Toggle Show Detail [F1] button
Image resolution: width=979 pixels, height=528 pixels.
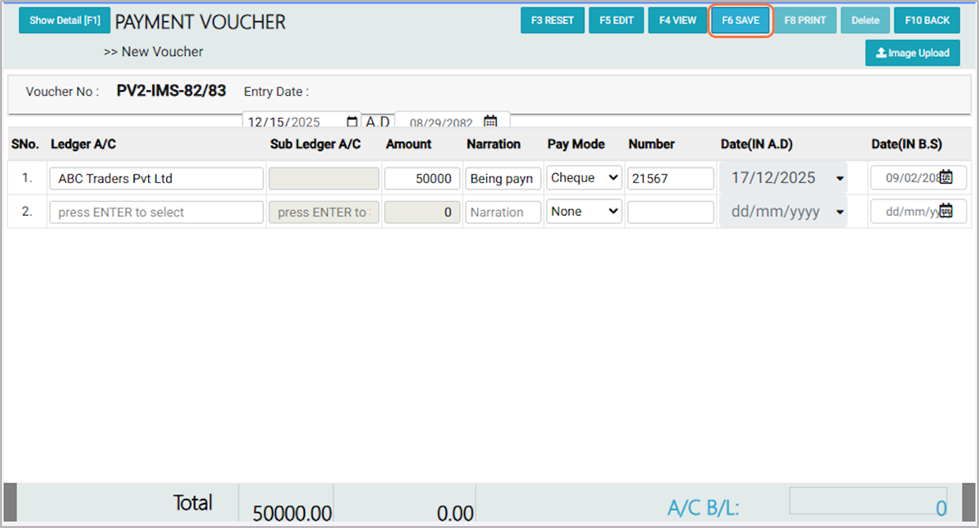[64, 20]
